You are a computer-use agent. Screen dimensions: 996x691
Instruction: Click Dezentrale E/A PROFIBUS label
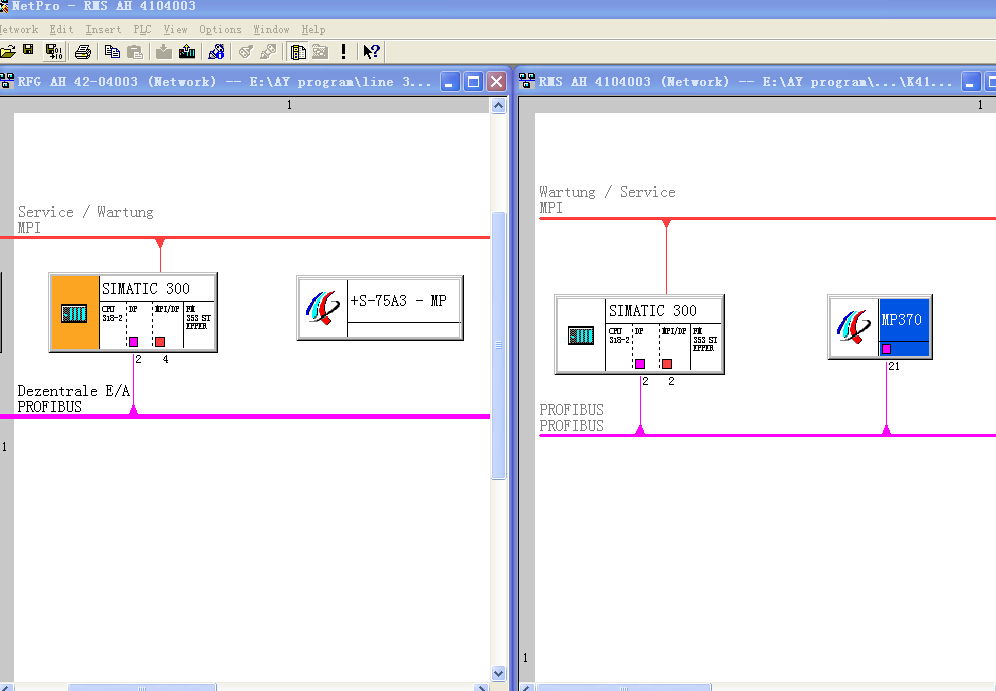pos(74,399)
